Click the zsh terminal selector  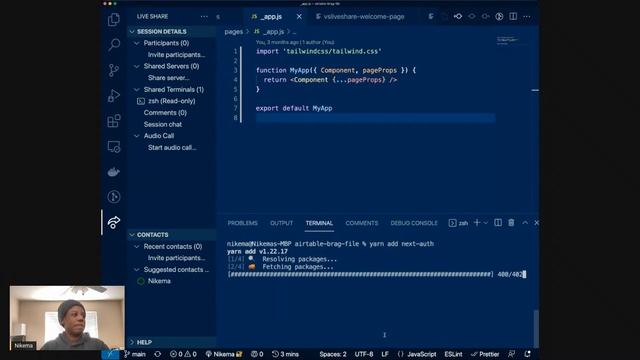click(458, 223)
